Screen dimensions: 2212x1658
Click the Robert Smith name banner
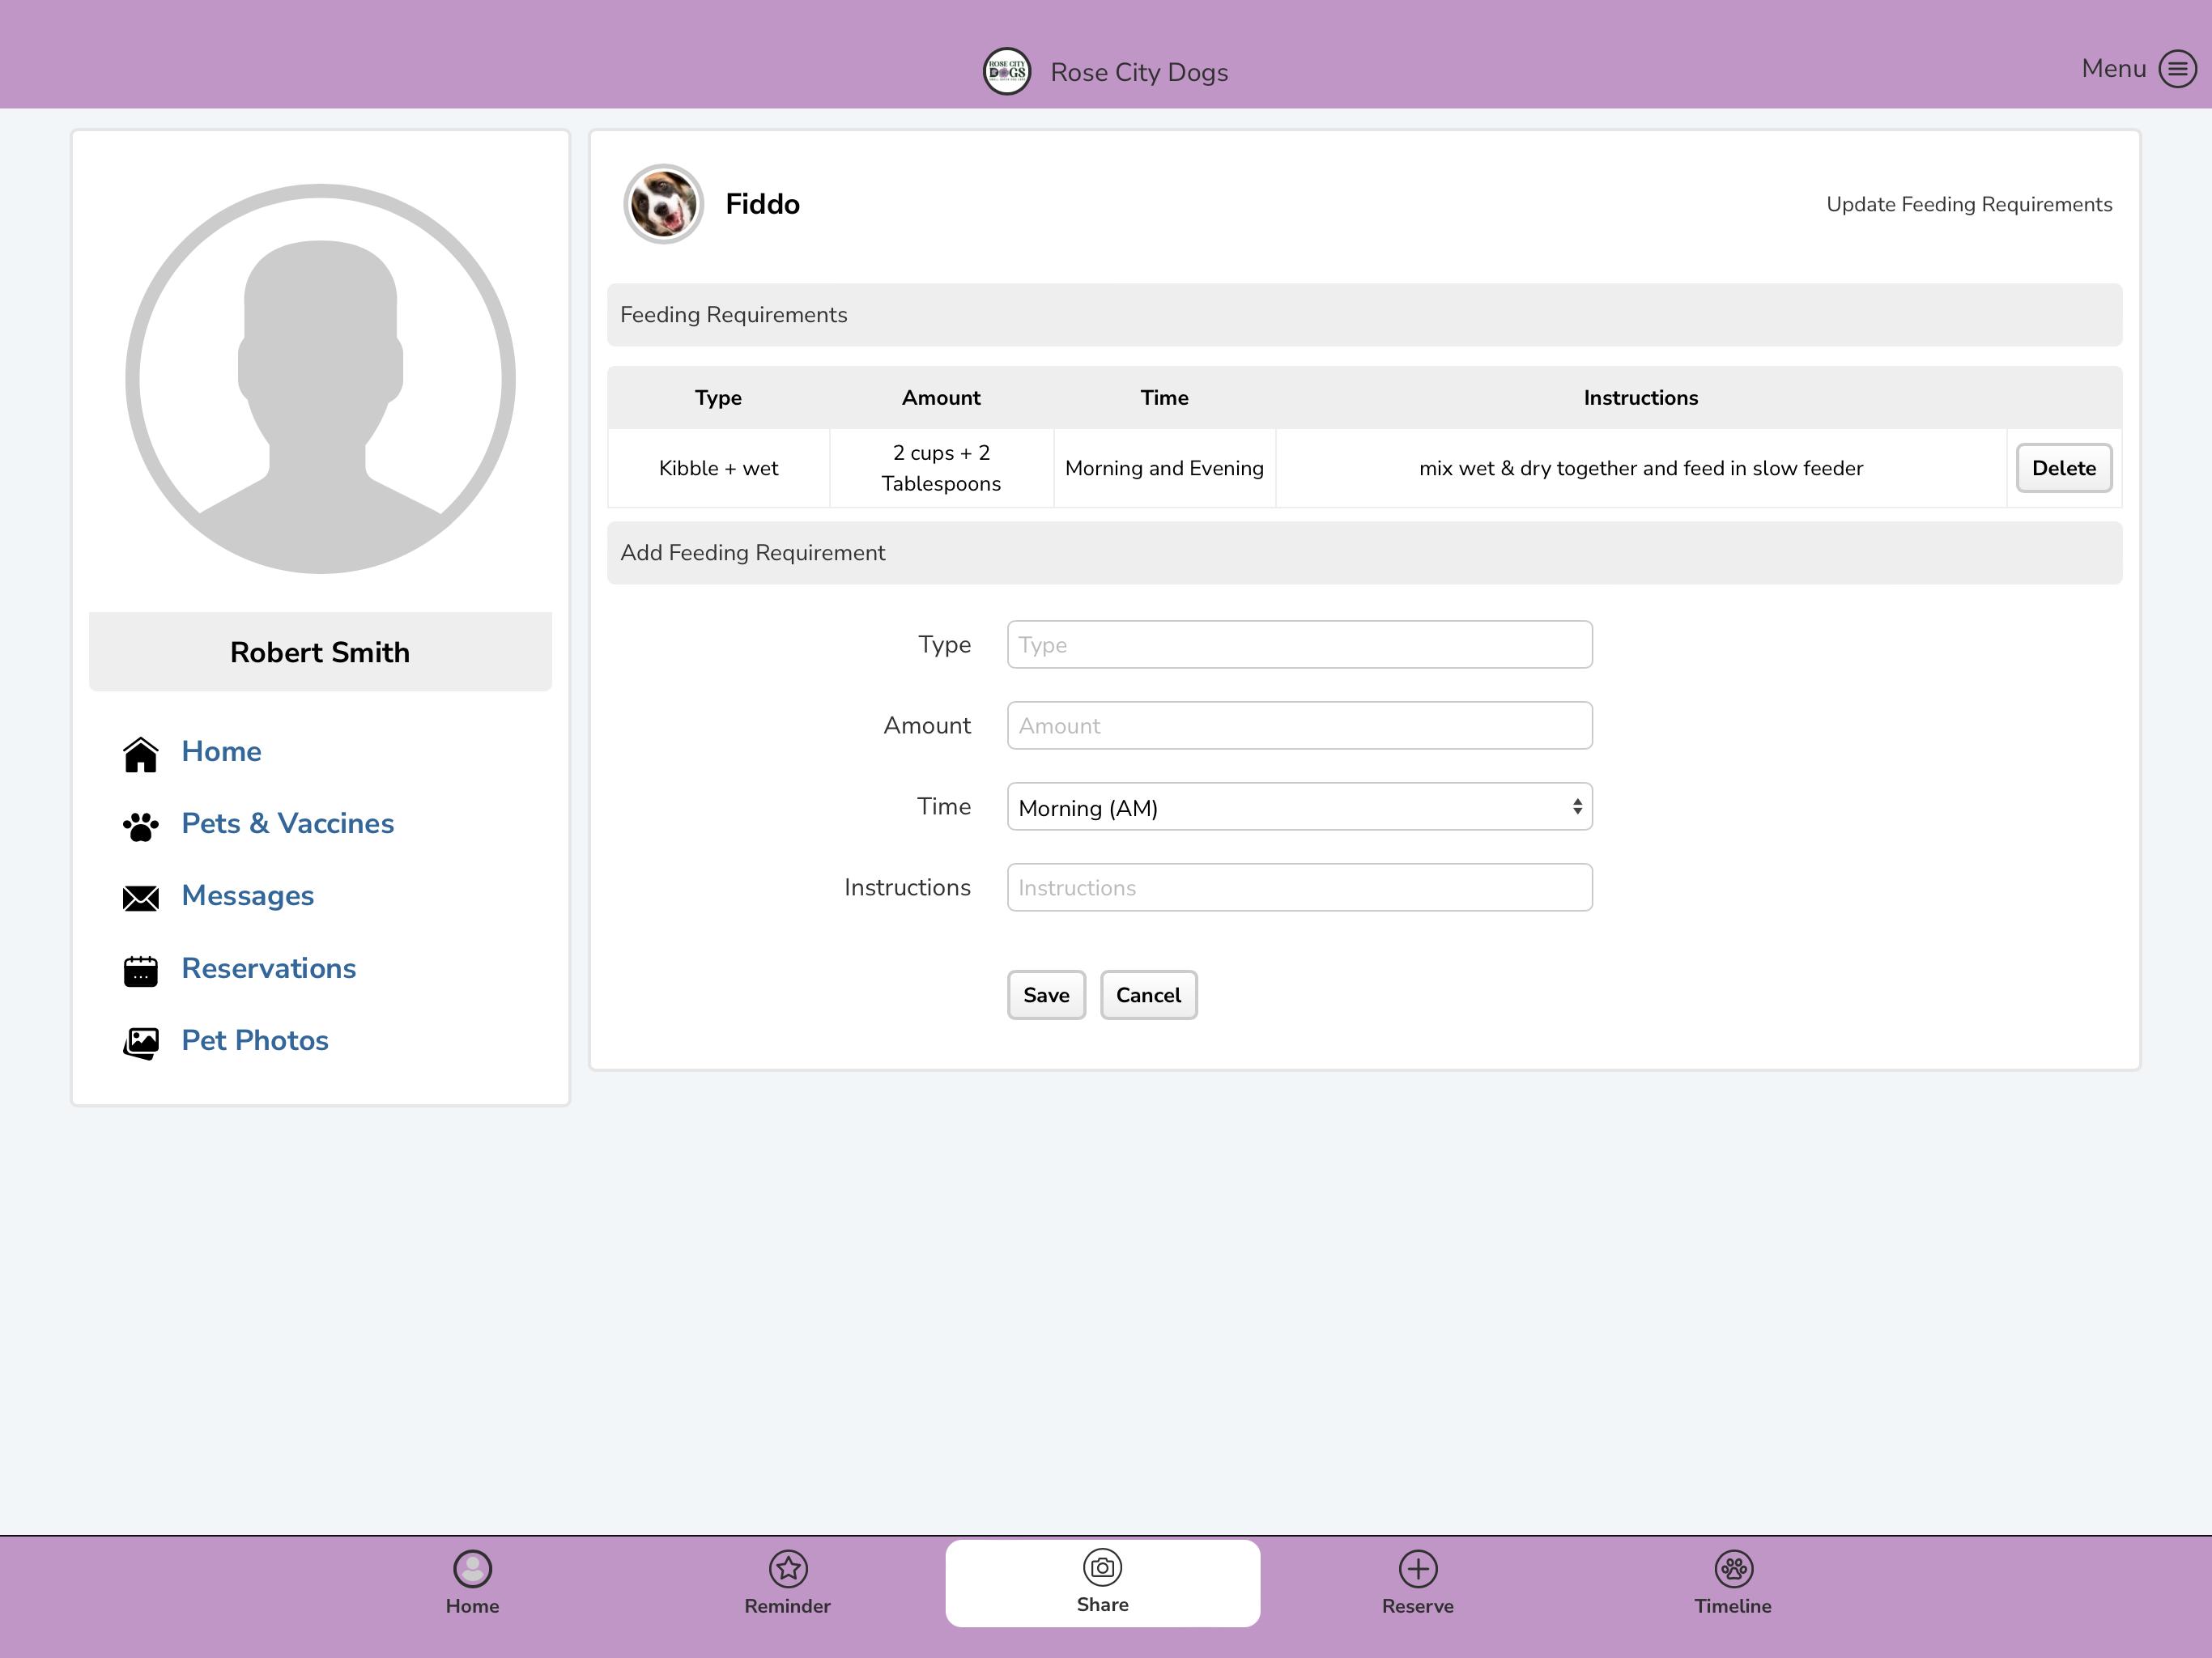(320, 652)
